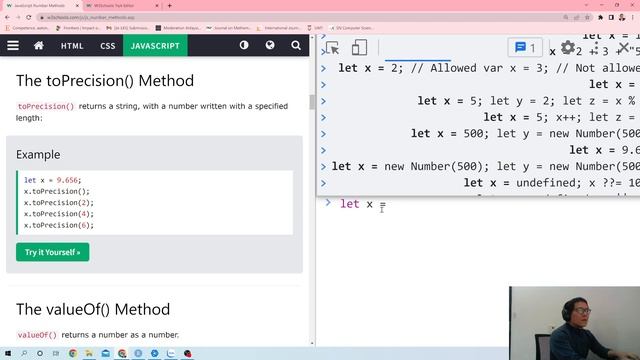The height and width of the screenshot is (360, 640).
Task: Expand console entry 'let x = 2; // Allowed'
Action: coord(324,68)
